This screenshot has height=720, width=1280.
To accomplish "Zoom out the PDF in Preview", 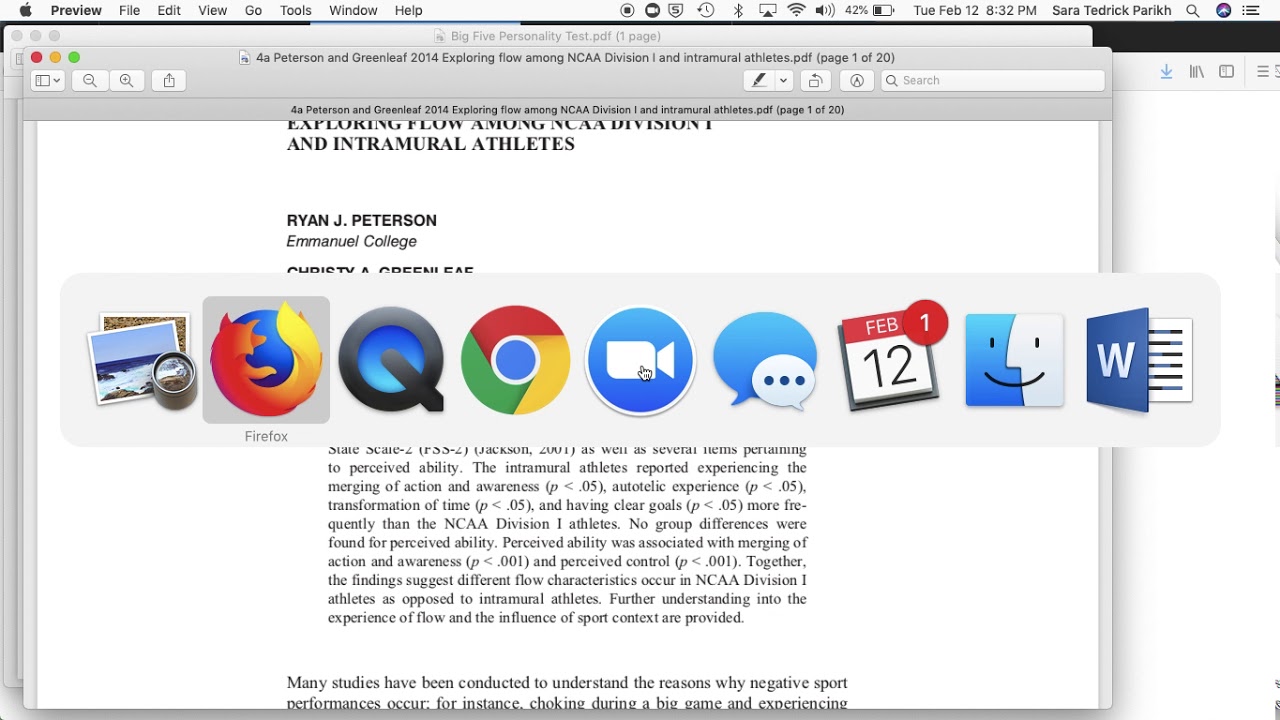I will tap(90, 81).
